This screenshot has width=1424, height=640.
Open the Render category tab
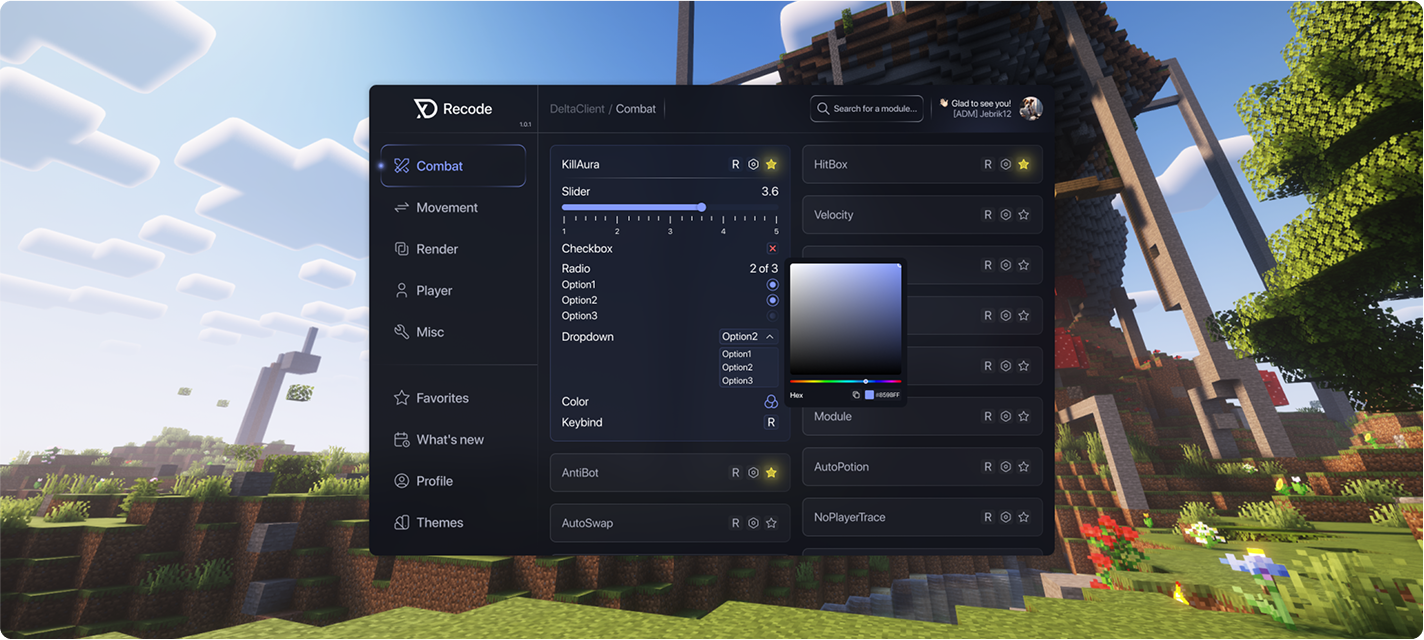tap(437, 249)
